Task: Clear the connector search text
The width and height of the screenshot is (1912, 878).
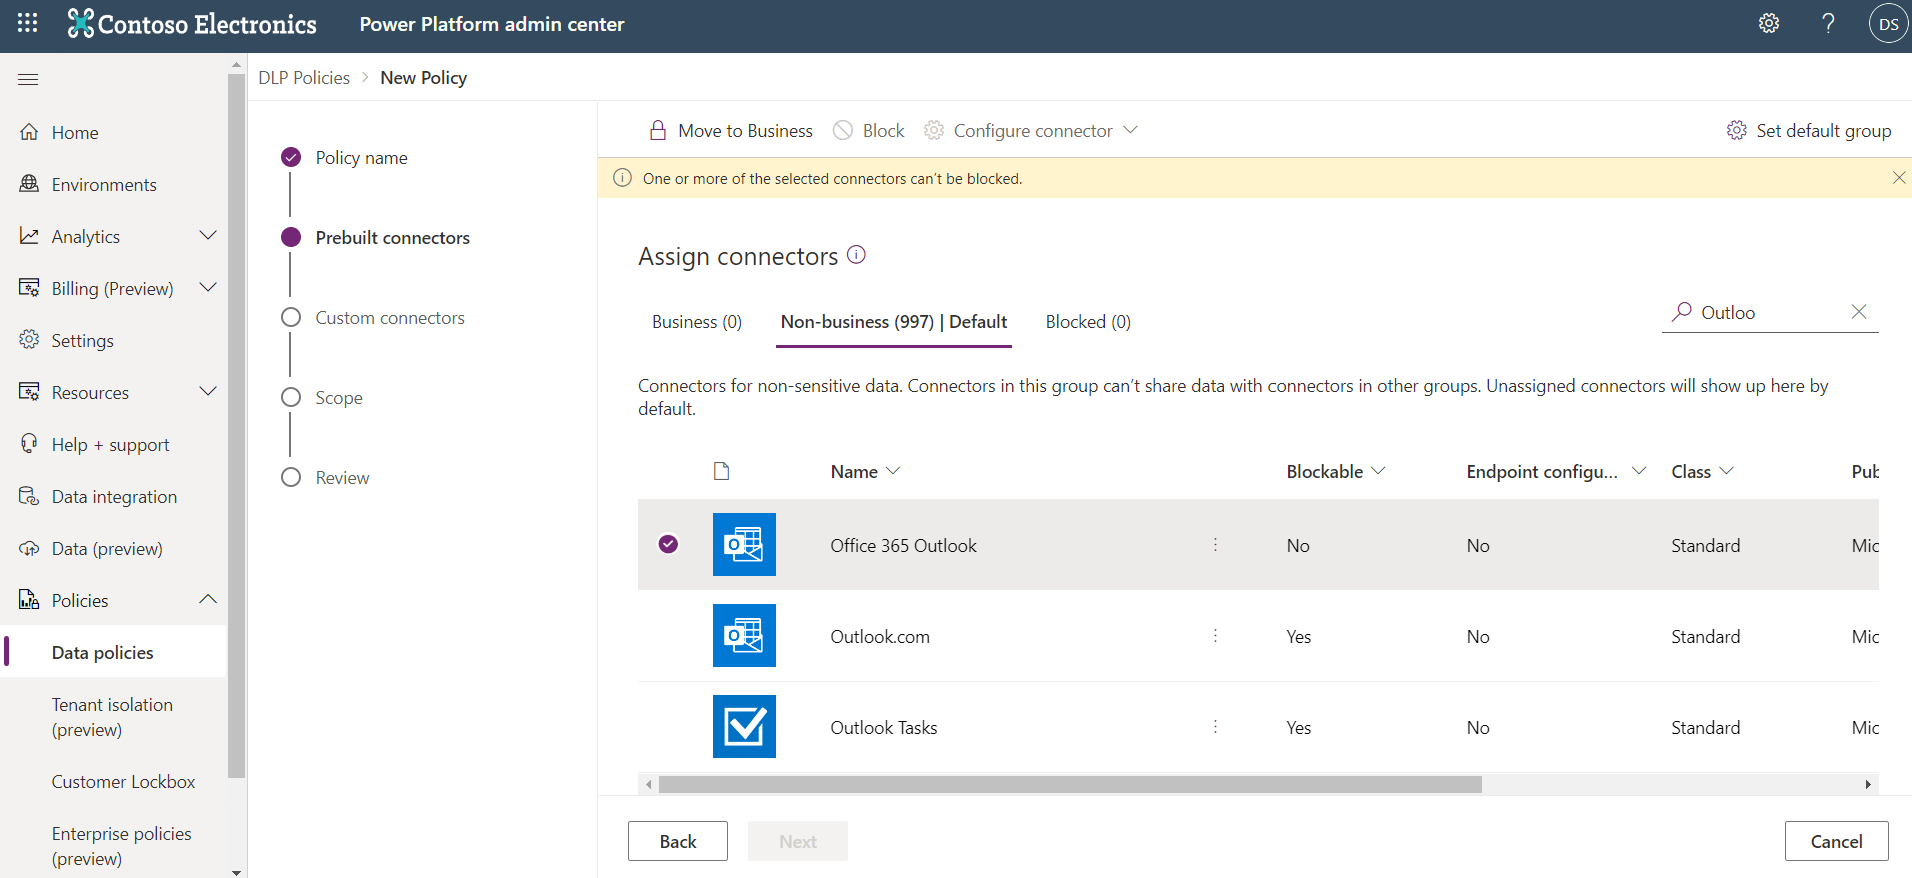Action: (x=1859, y=312)
